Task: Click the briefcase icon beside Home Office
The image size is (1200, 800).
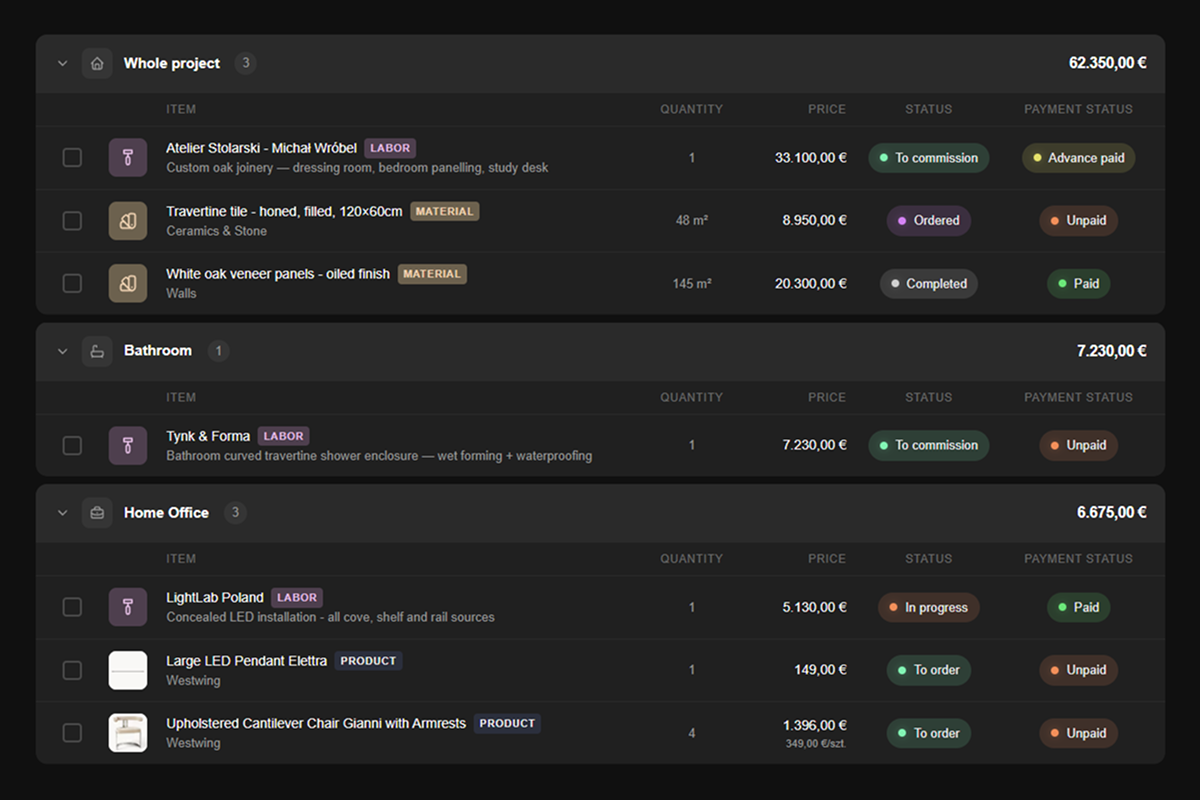Action: [97, 513]
